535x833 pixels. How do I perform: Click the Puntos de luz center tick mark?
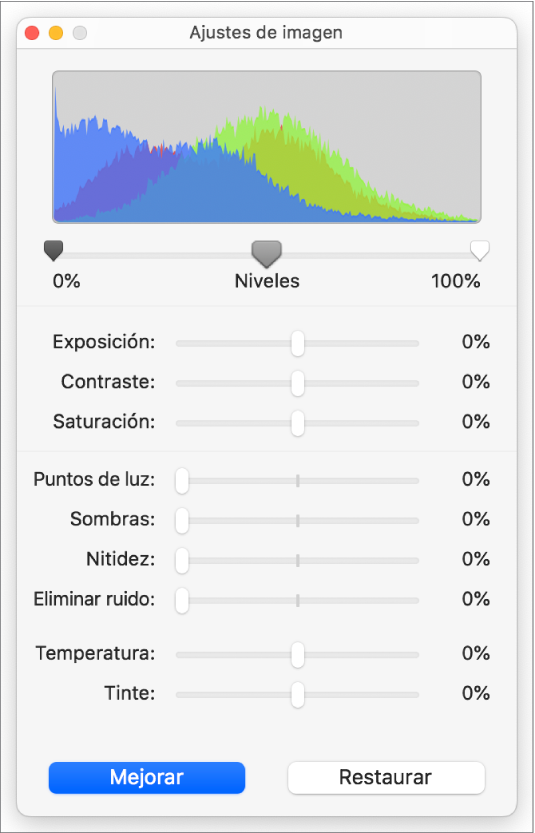298,481
